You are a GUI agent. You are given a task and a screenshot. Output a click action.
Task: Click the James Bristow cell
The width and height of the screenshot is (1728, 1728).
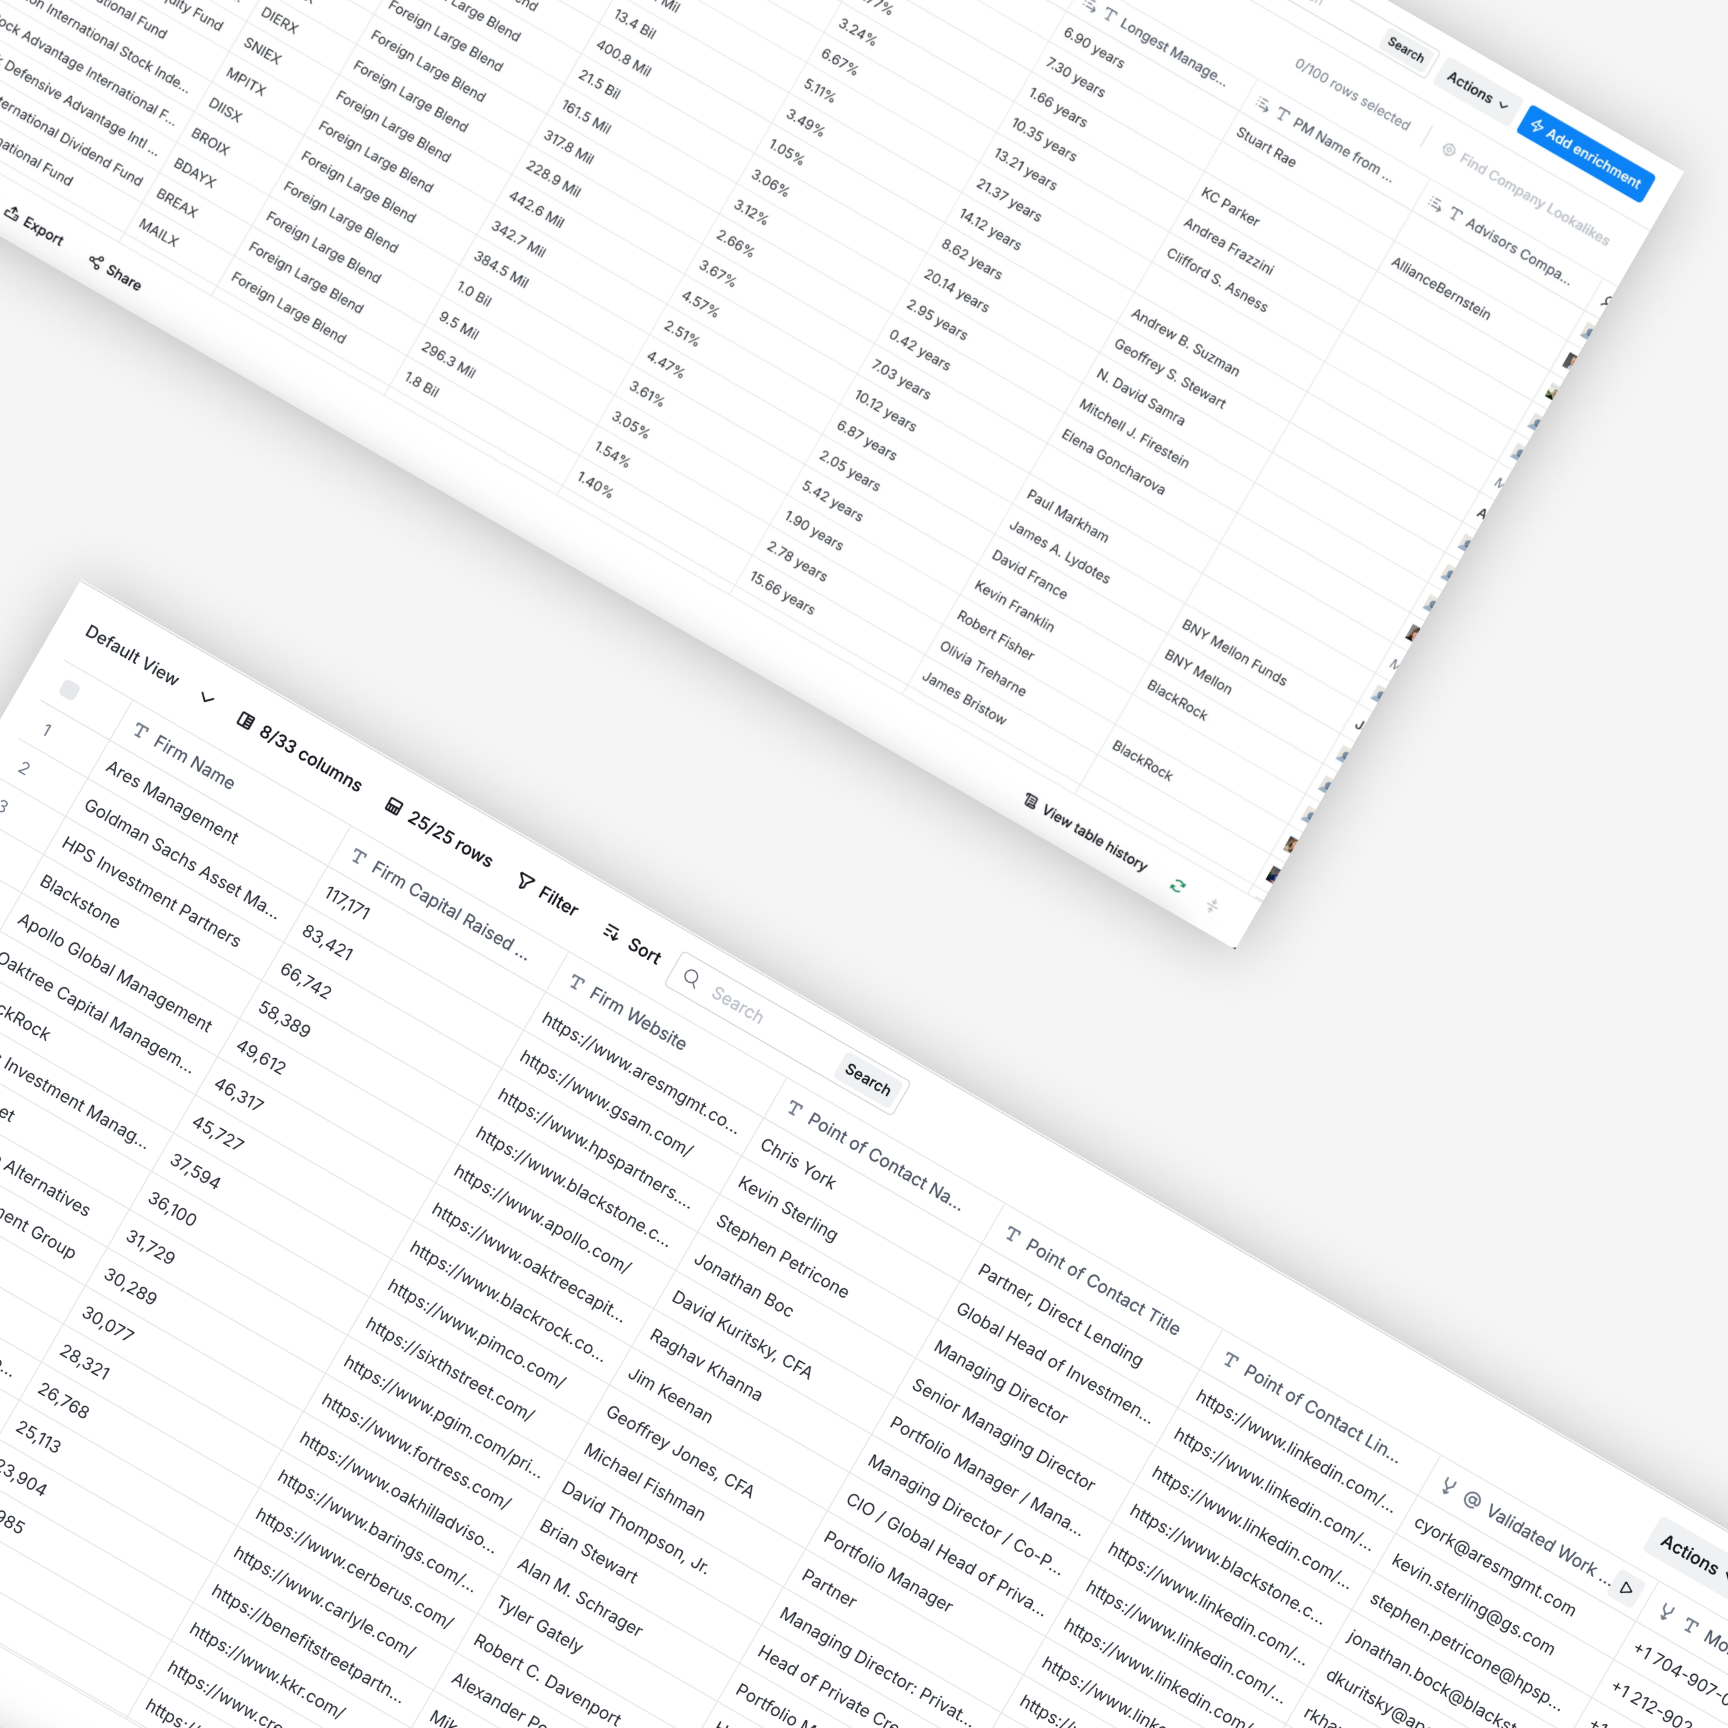click(963, 697)
